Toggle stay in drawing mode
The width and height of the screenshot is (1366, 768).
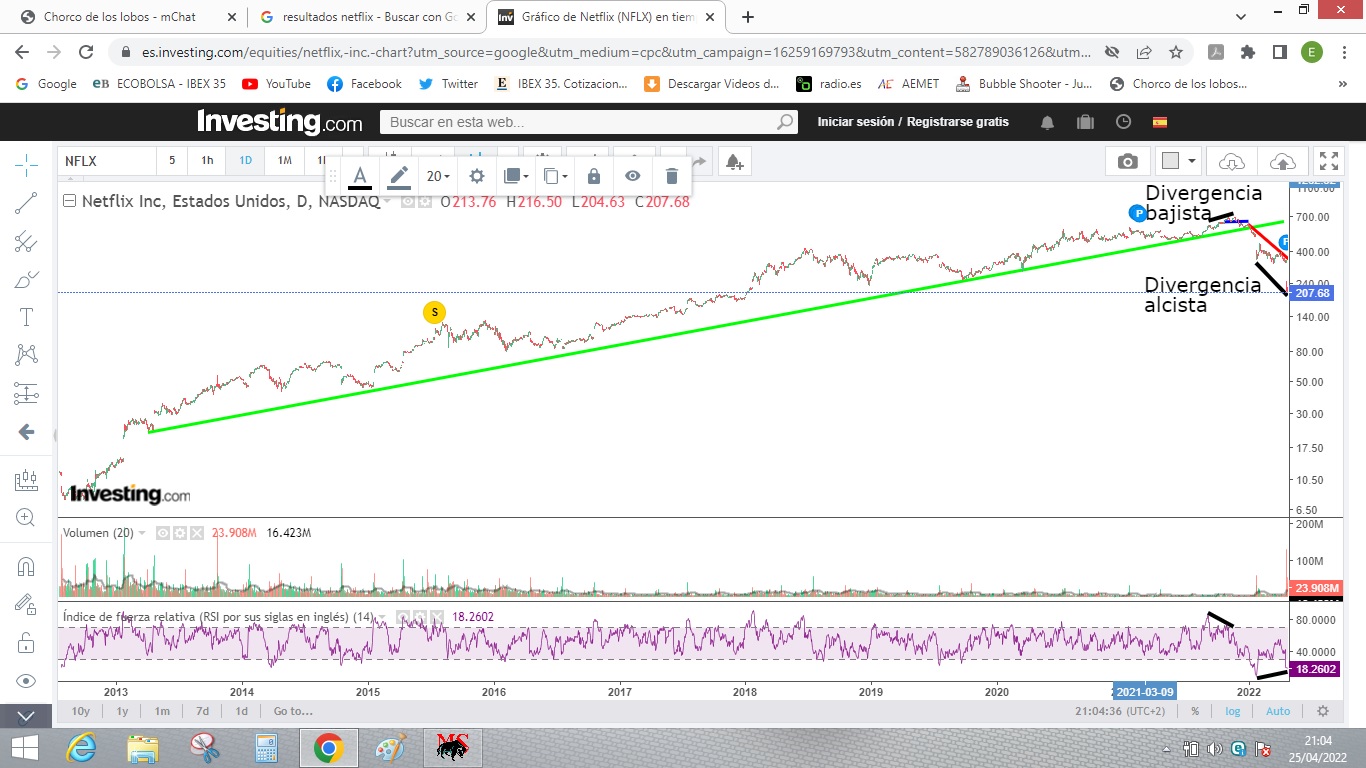(x=26, y=604)
